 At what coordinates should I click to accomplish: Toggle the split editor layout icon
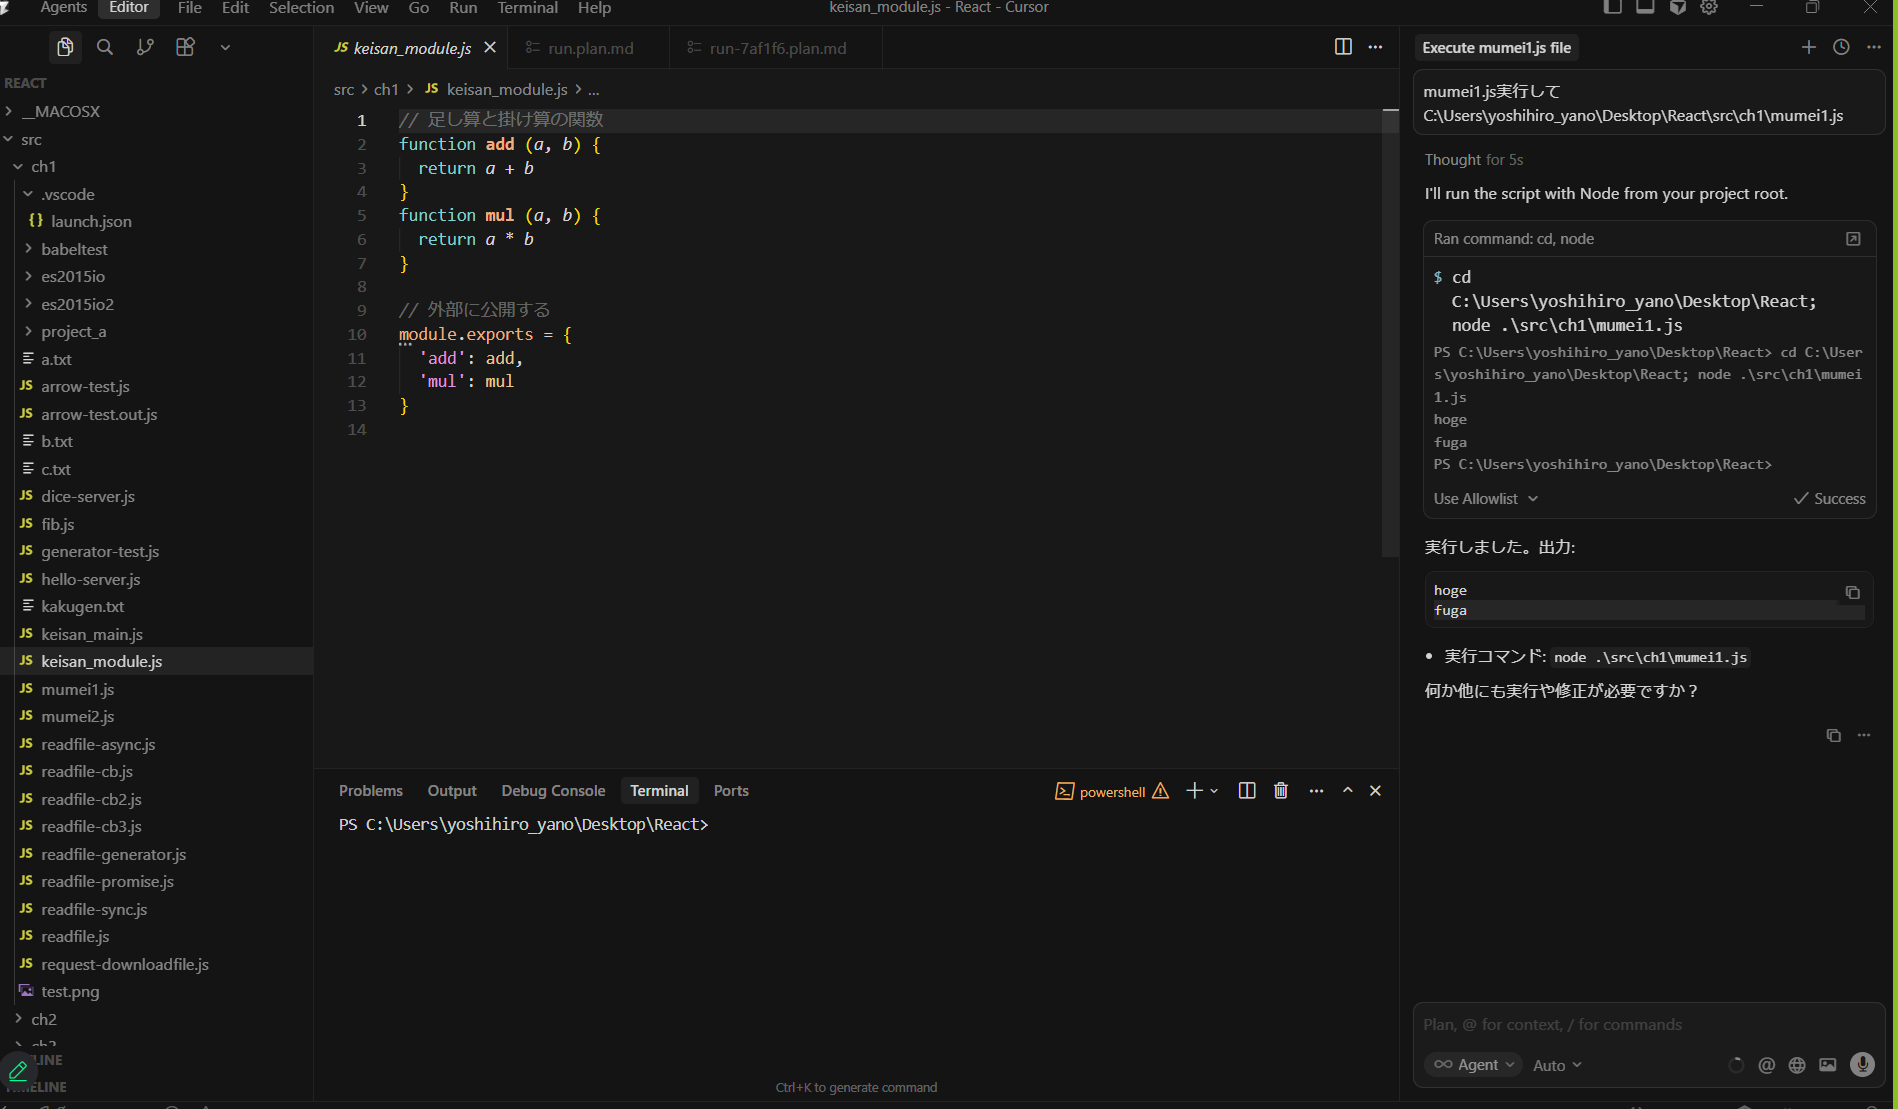tap(1342, 46)
